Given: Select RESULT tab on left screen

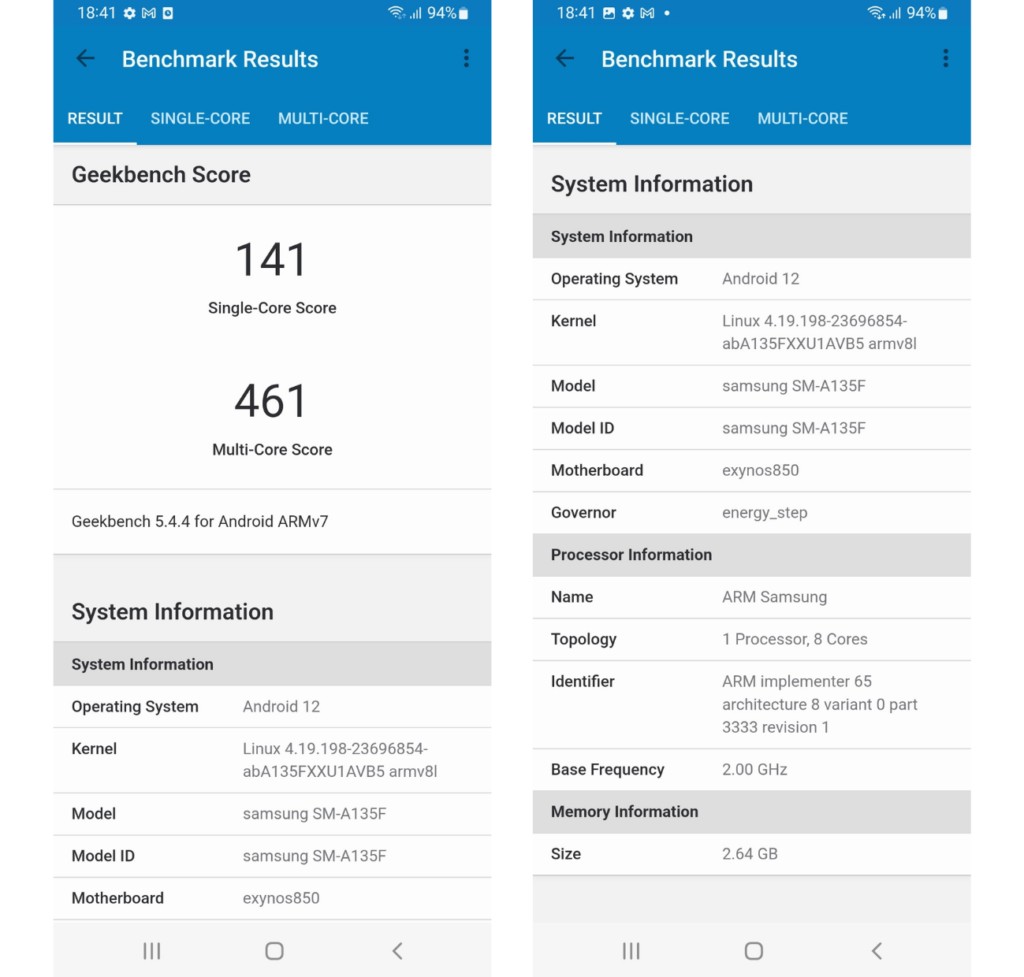Looking at the screenshot, I should click(x=95, y=118).
